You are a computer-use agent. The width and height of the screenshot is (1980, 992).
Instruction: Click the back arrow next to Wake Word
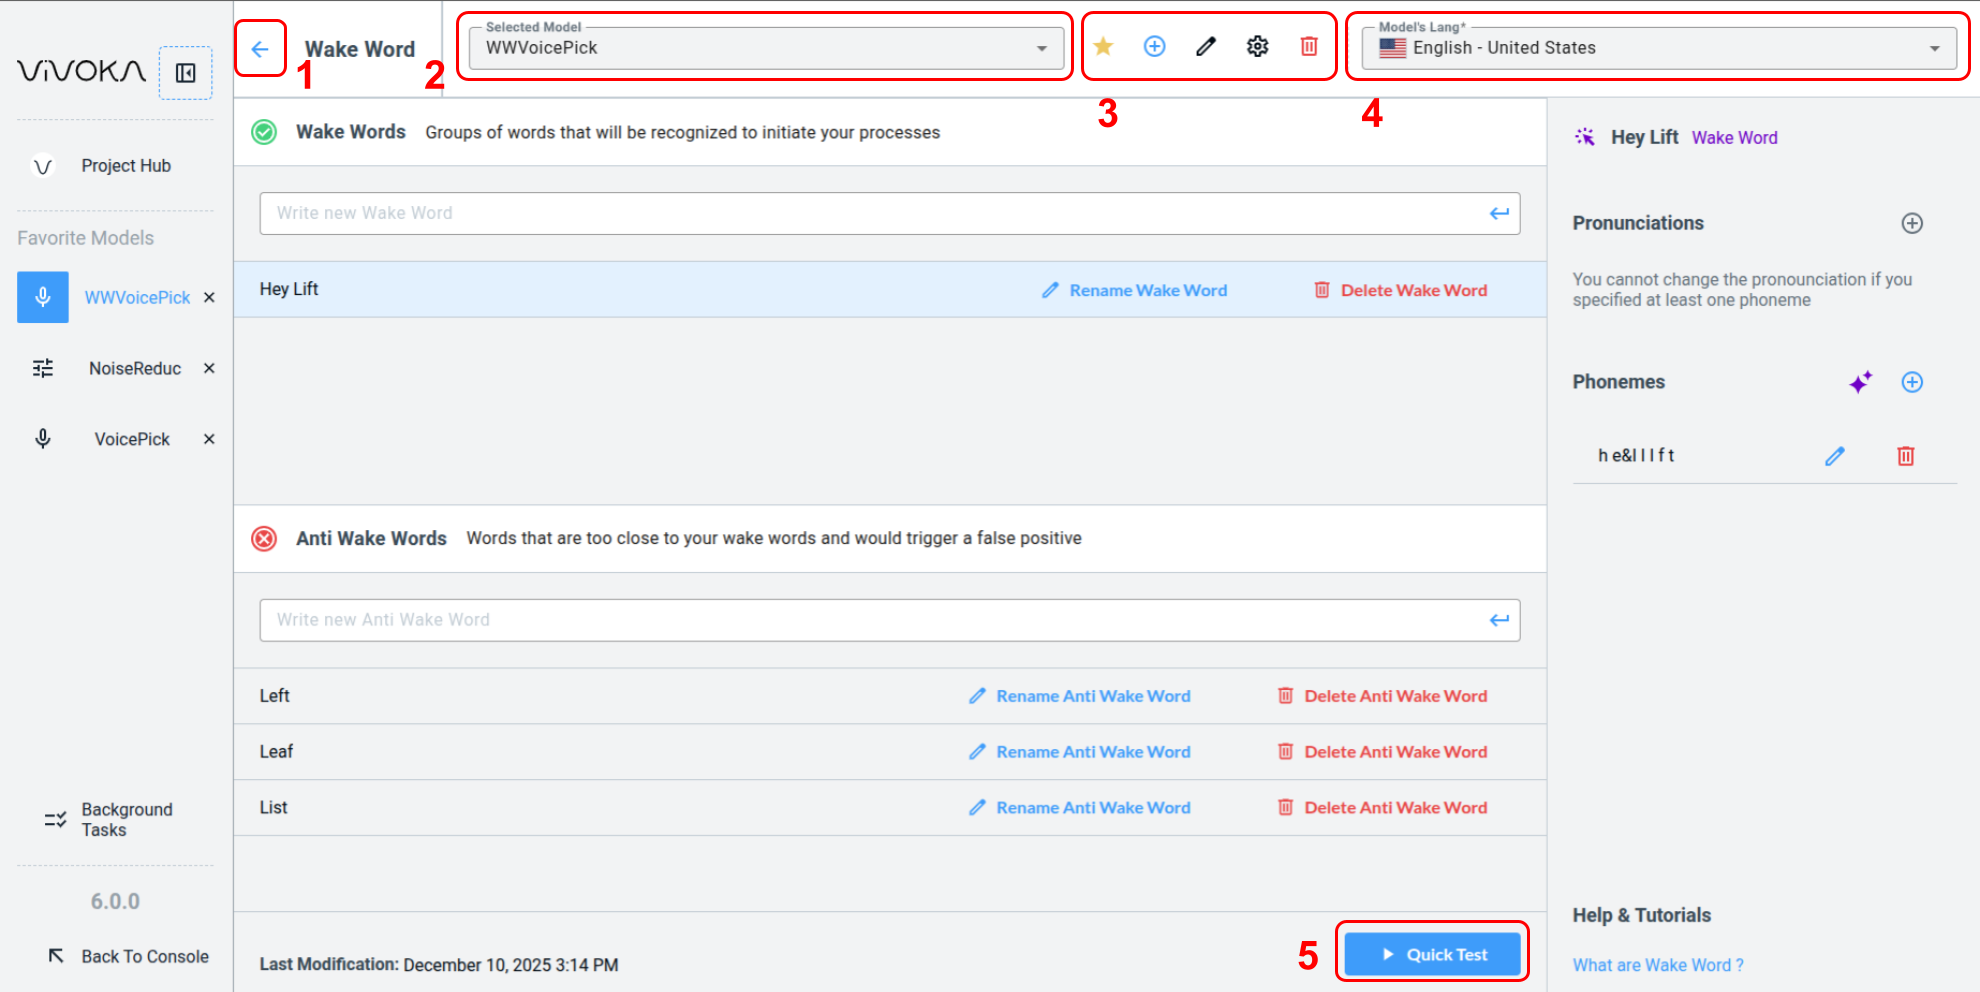click(260, 49)
